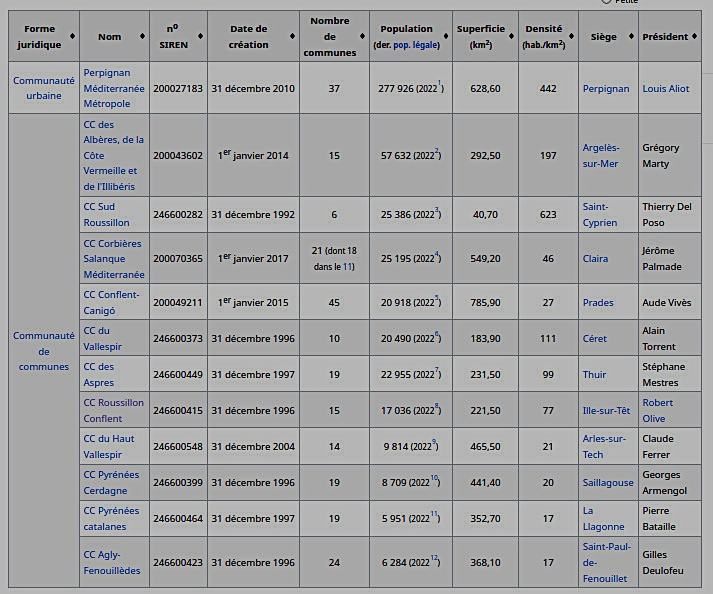Open footnote 2 on population 57 632
Image resolution: width=713 pixels, height=594 pixels.
click(437, 151)
